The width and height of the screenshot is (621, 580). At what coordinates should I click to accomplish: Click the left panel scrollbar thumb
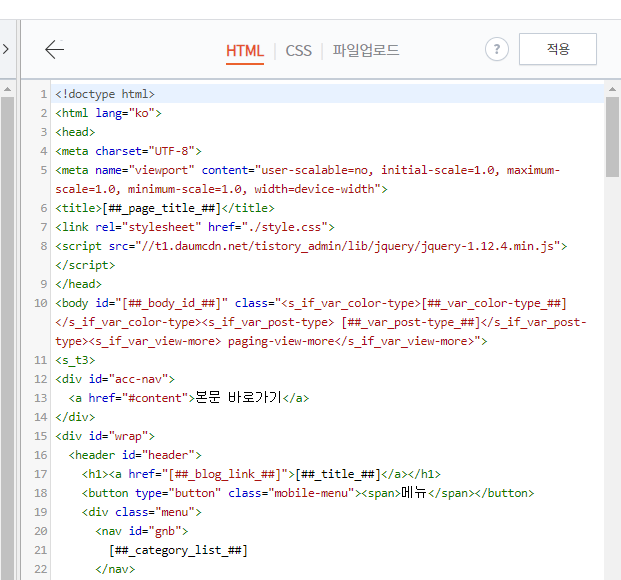(7, 339)
